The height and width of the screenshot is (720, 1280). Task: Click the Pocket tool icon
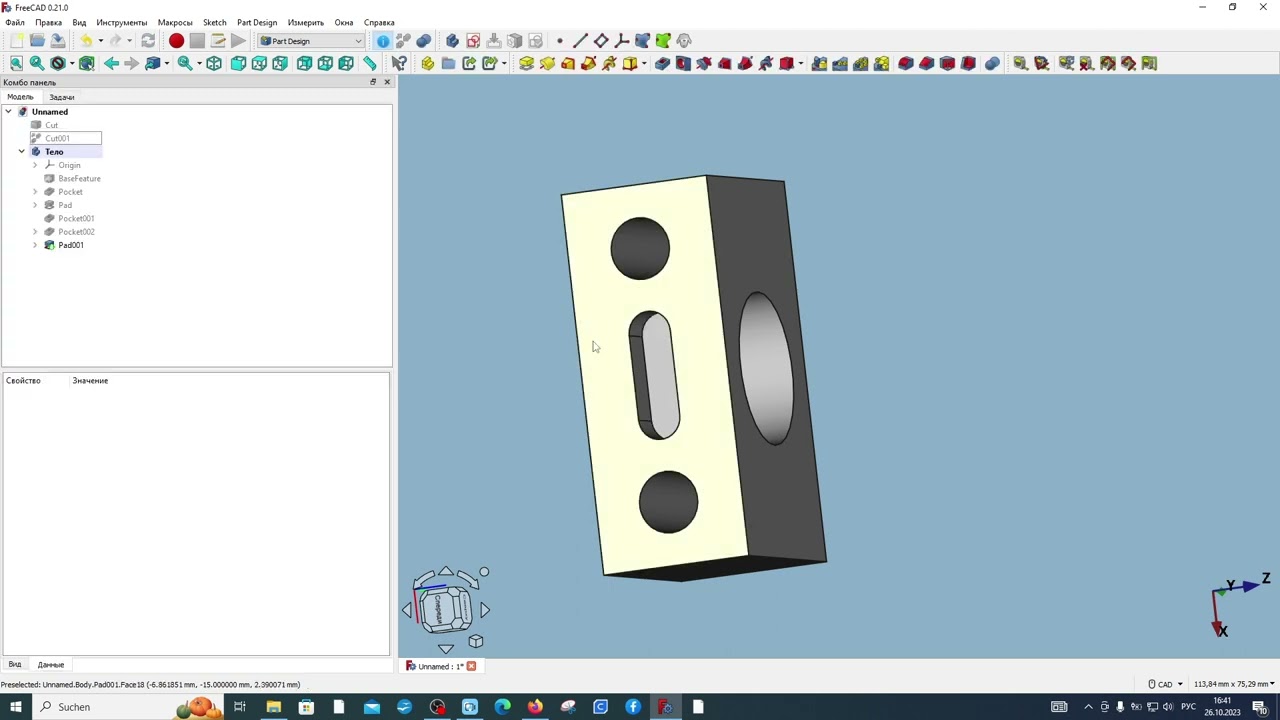click(662, 64)
